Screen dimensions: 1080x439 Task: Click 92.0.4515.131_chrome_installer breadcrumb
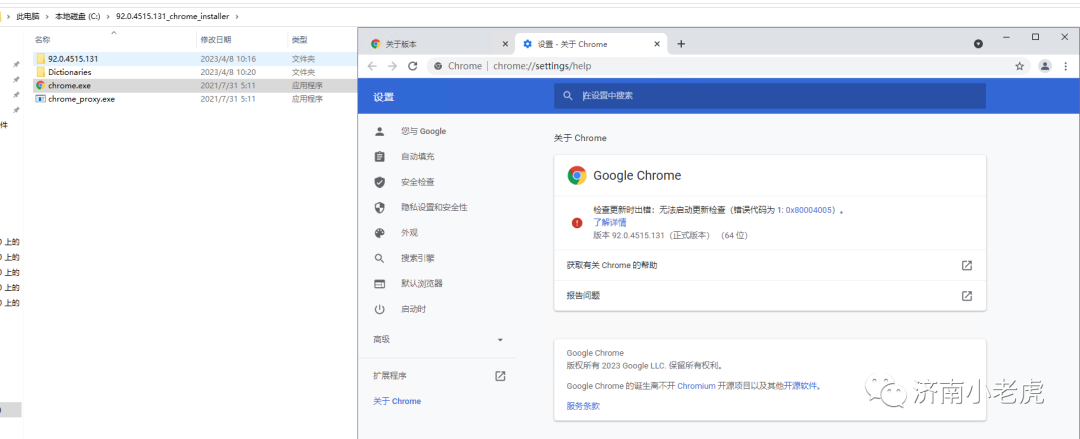tap(172, 17)
